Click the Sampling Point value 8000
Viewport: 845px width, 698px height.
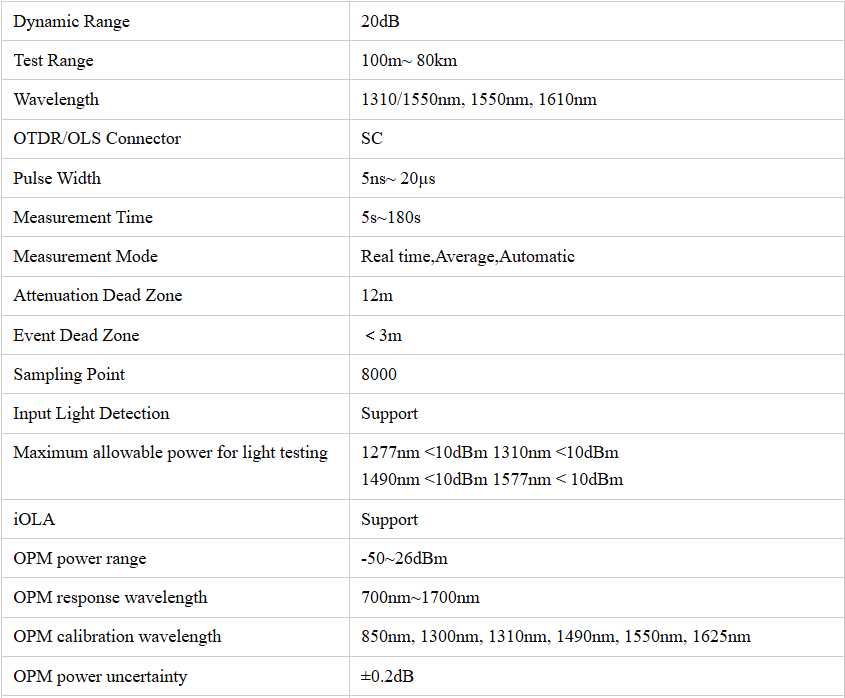379,374
